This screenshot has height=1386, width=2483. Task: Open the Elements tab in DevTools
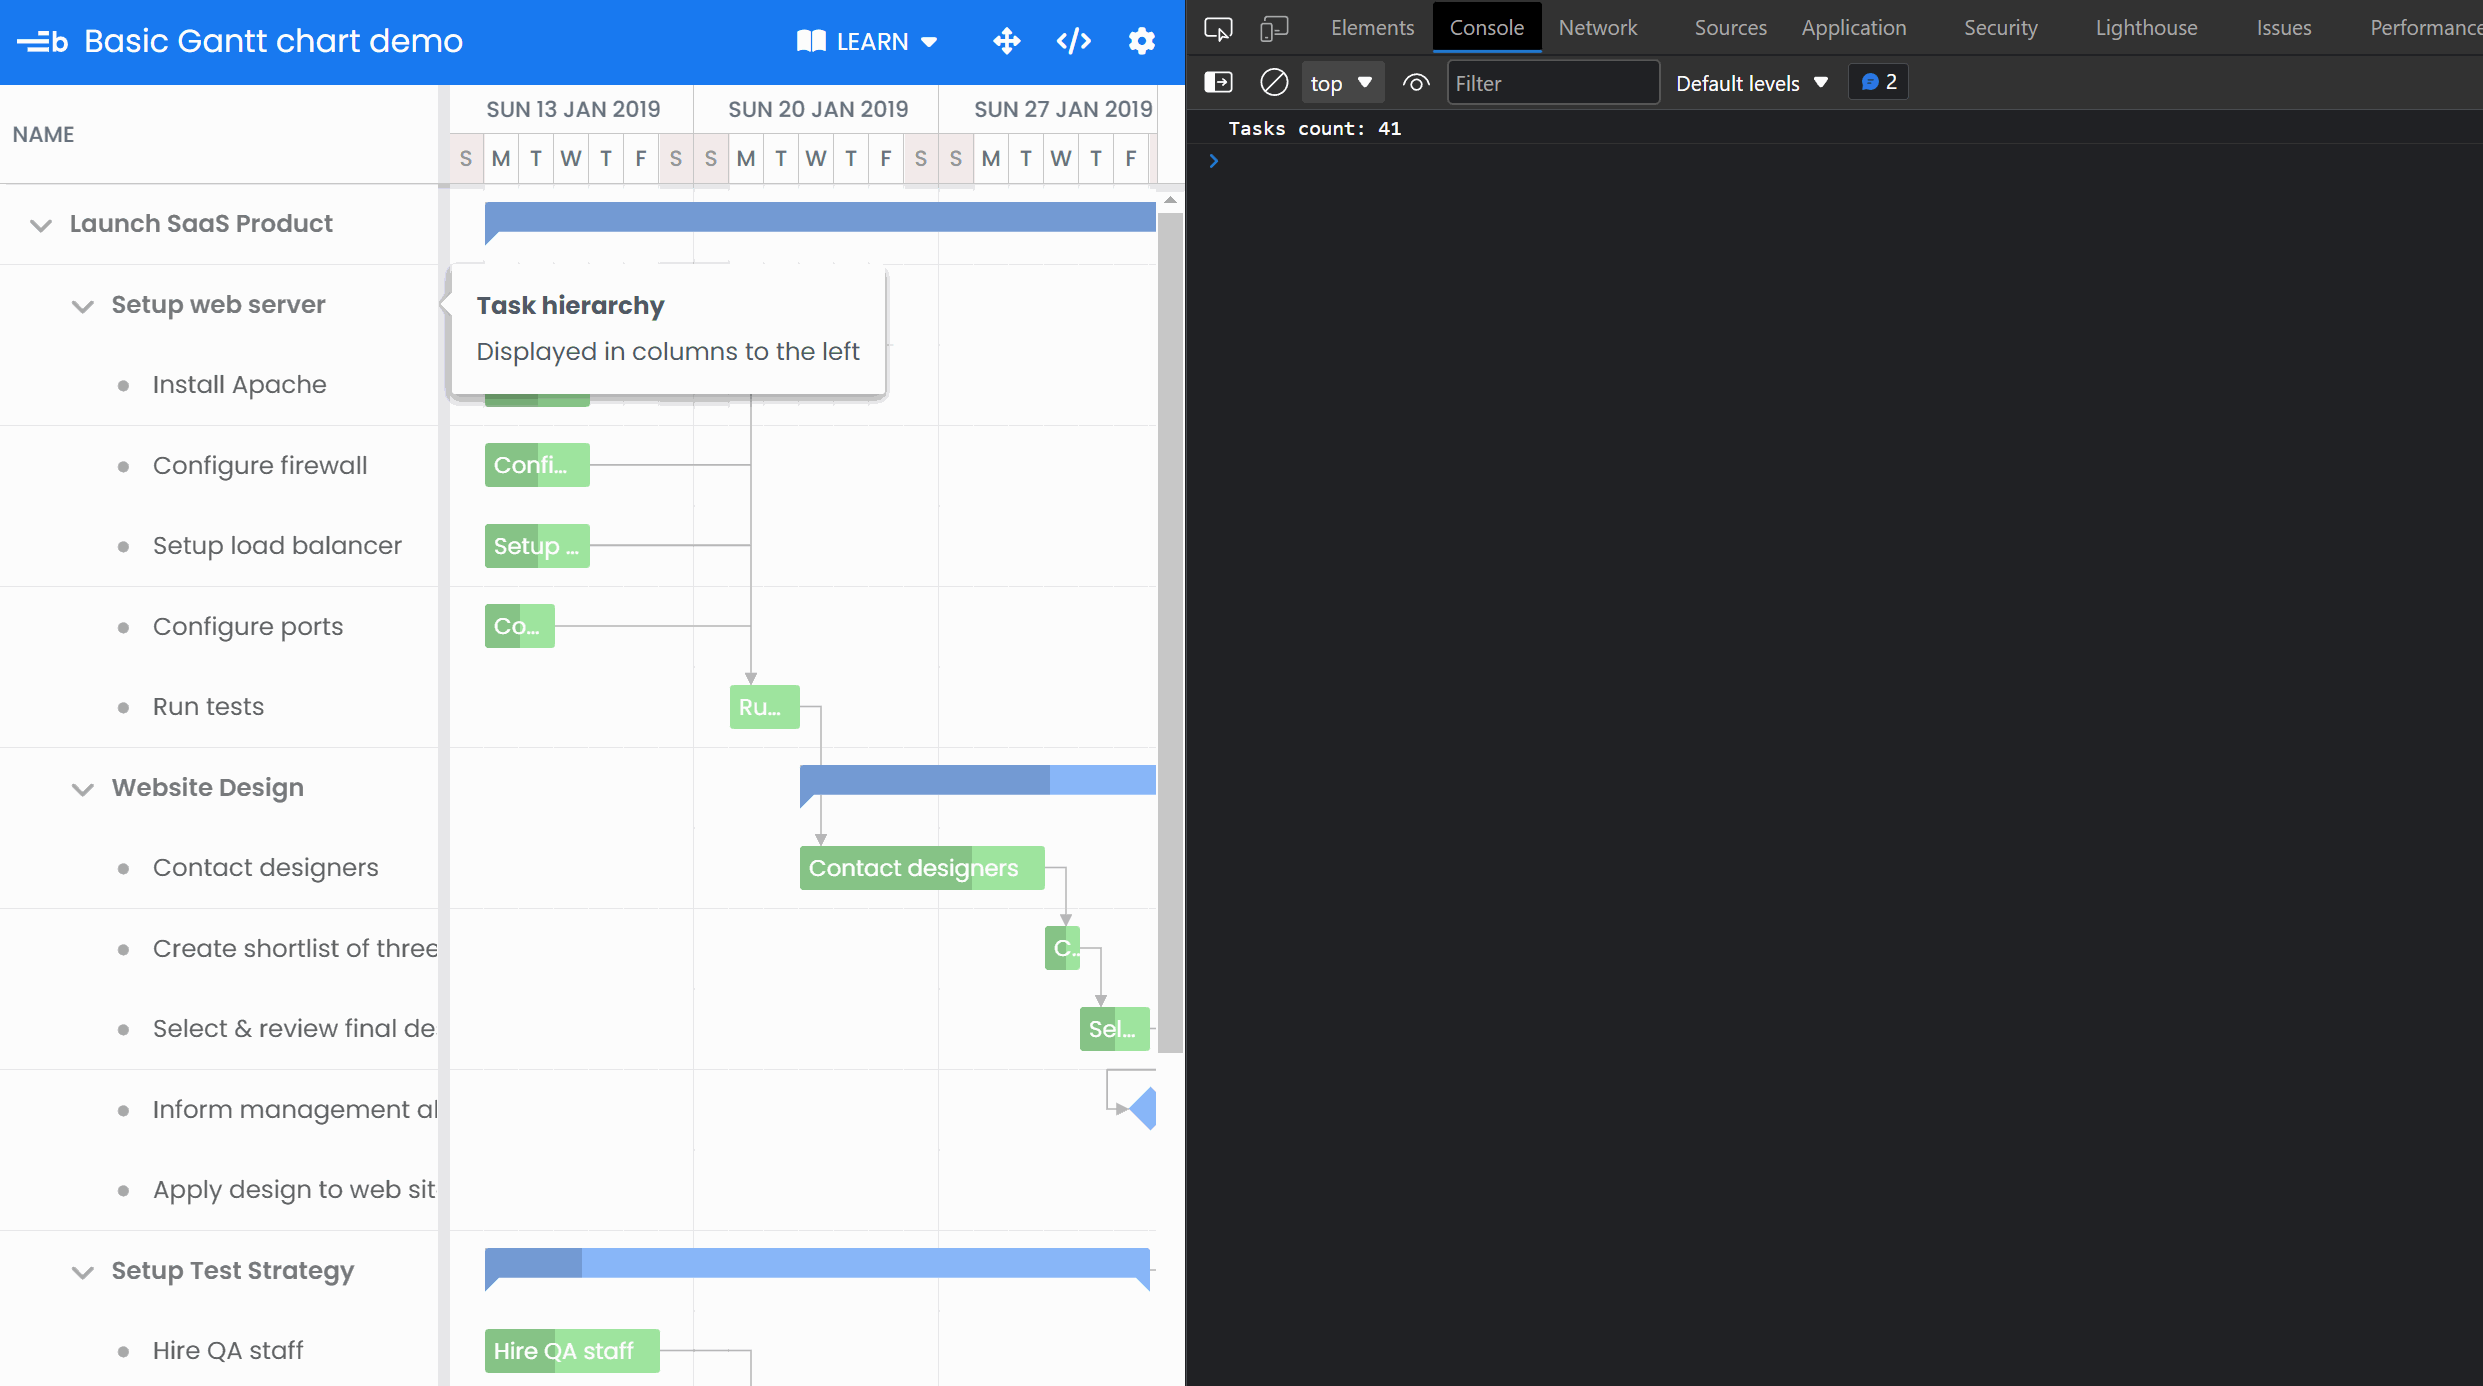pyautogui.click(x=1371, y=27)
